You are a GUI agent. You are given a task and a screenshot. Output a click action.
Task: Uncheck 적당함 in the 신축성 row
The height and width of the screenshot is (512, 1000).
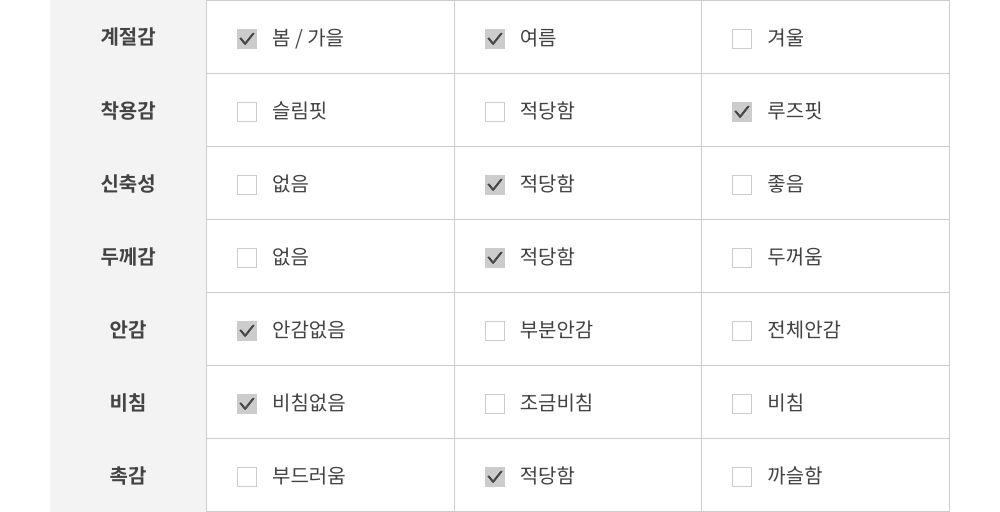pyautogui.click(x=495, y=185)
